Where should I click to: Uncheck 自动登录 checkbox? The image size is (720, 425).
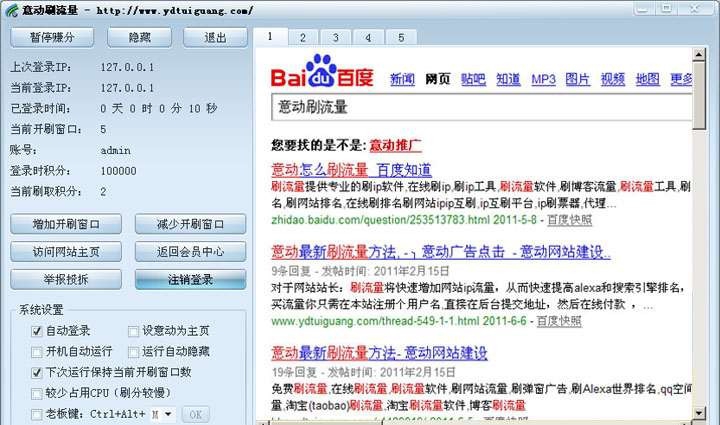pos(37,331)
